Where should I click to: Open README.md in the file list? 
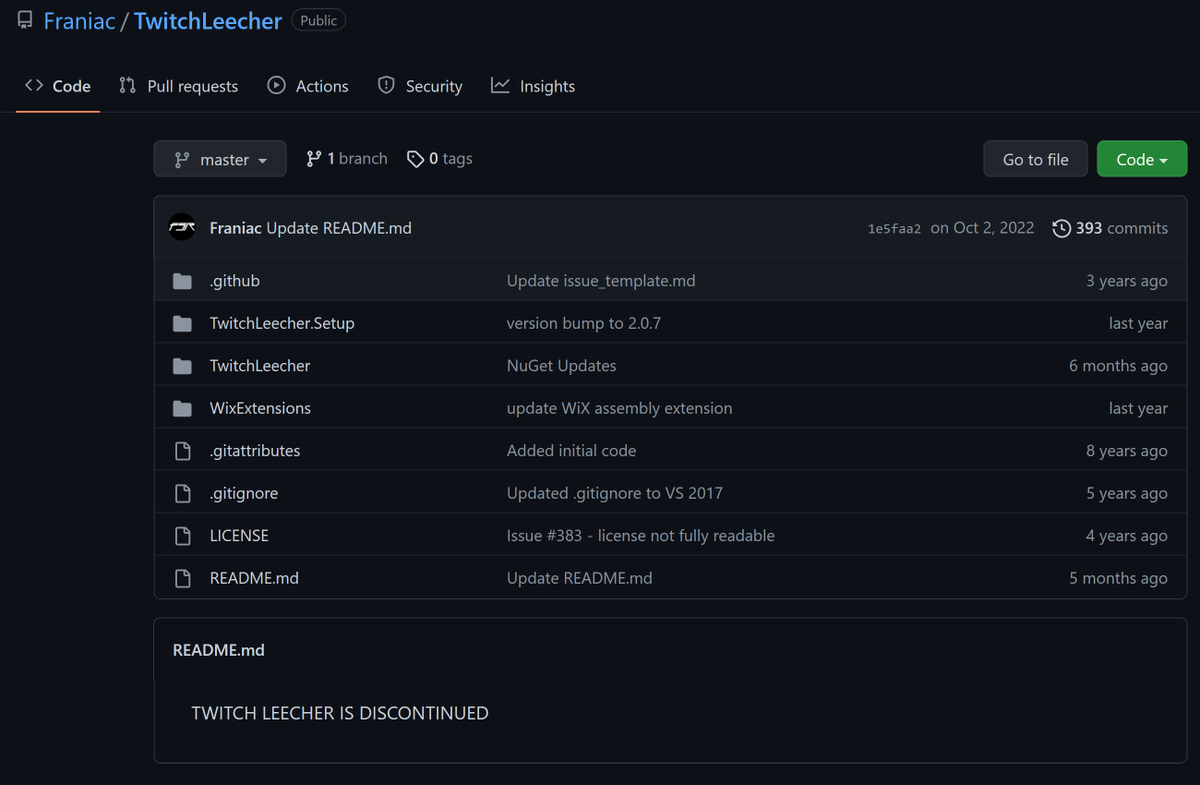tap(254, 578)
